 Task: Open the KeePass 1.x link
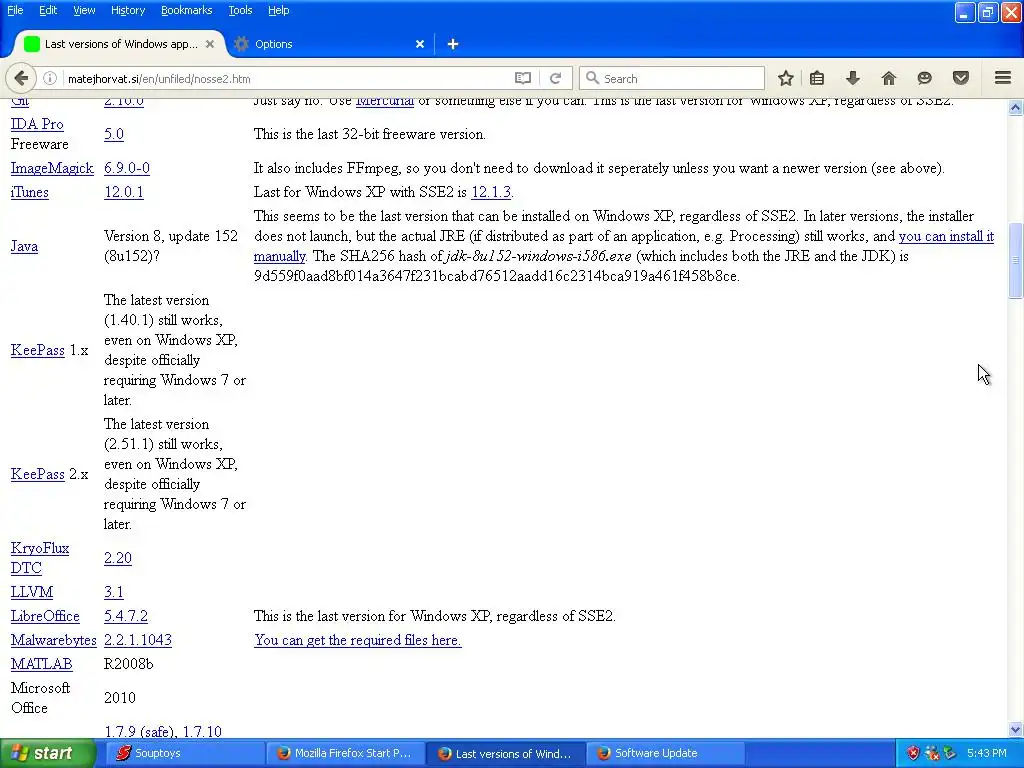(37, 350)
